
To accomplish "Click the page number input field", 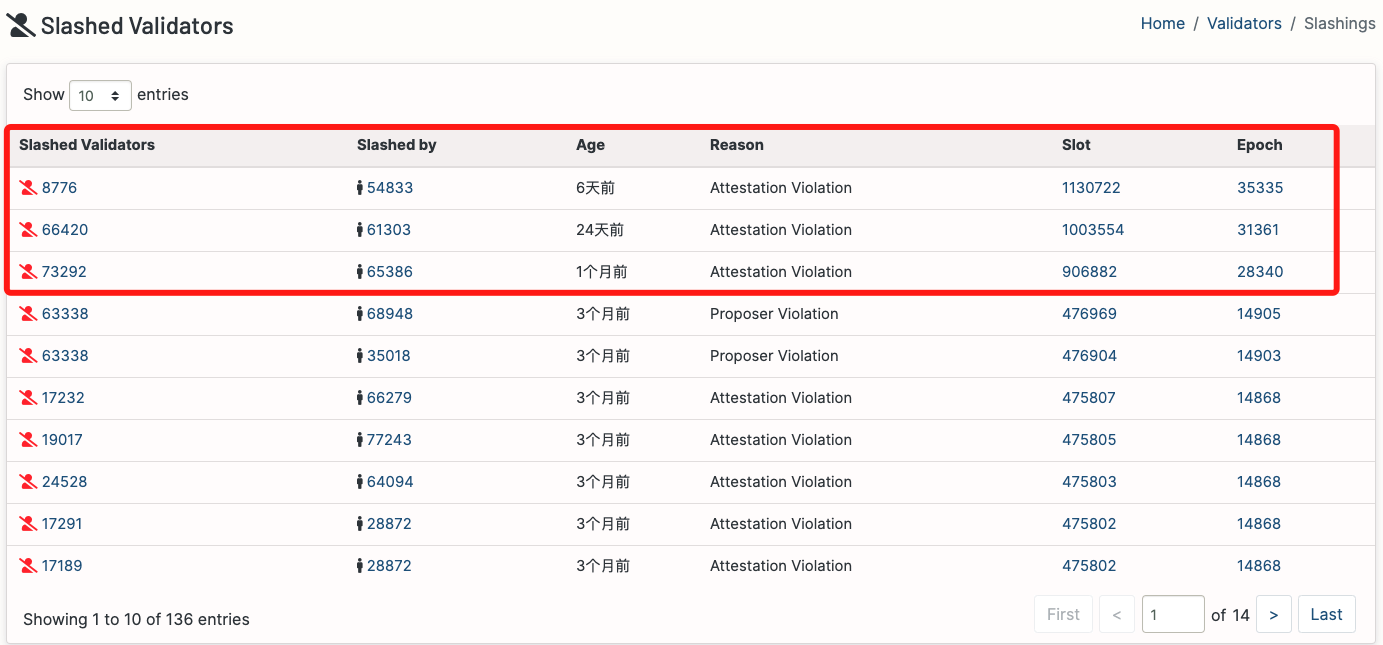I will point(1172,614).
